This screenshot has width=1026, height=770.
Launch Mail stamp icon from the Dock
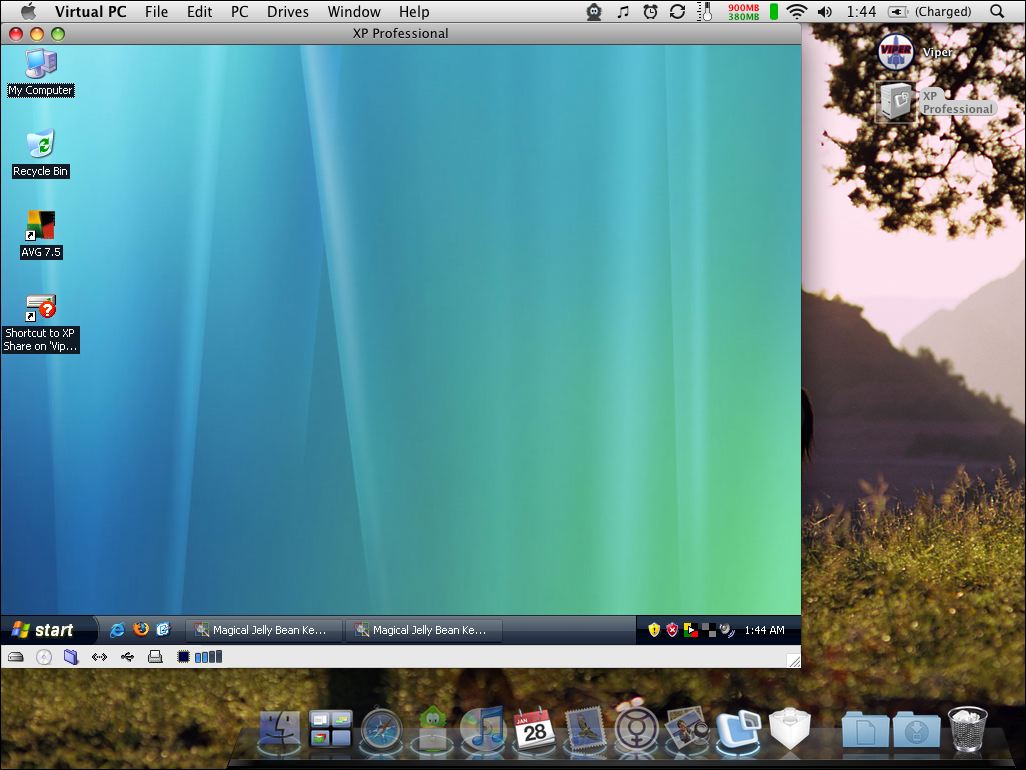[584, 729]
